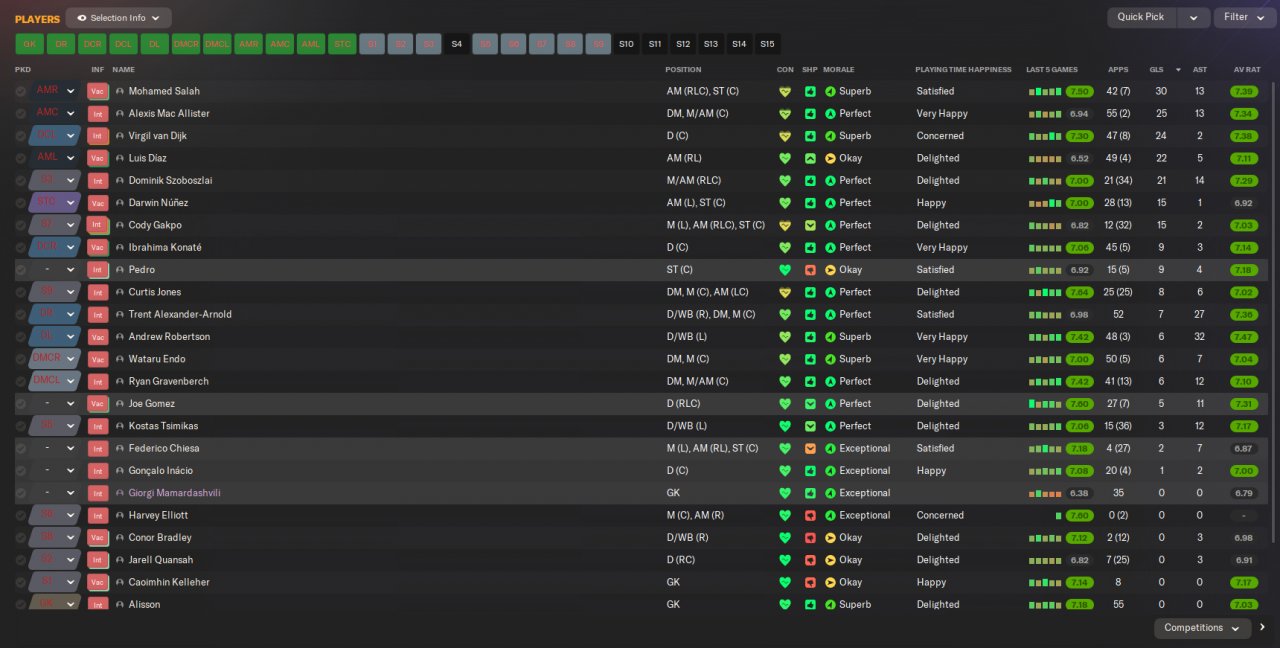Open the Selection Info dropdown
The width and height of the screenshot is (1280, 648).
point(118,18)
